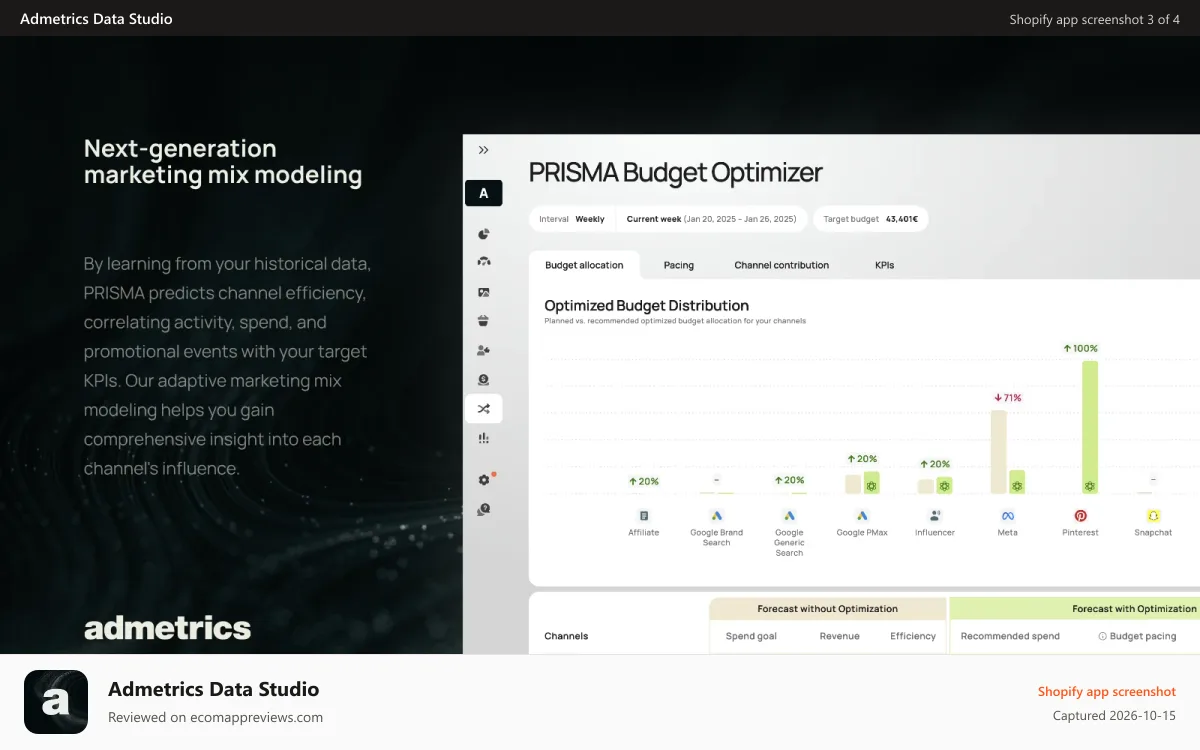Click the 'admetrics' wordmark on the dark panel
1200x750 pixels.
point(168,628)
